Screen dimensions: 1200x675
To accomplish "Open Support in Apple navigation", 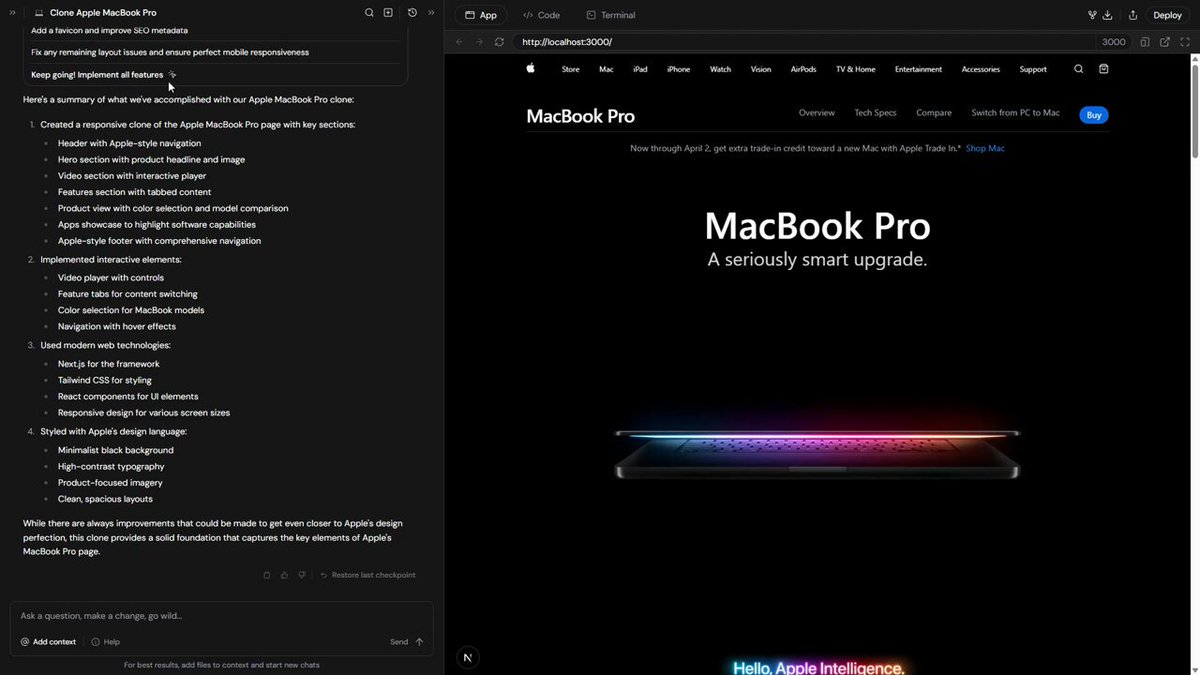I will [x=1033, y=70].
